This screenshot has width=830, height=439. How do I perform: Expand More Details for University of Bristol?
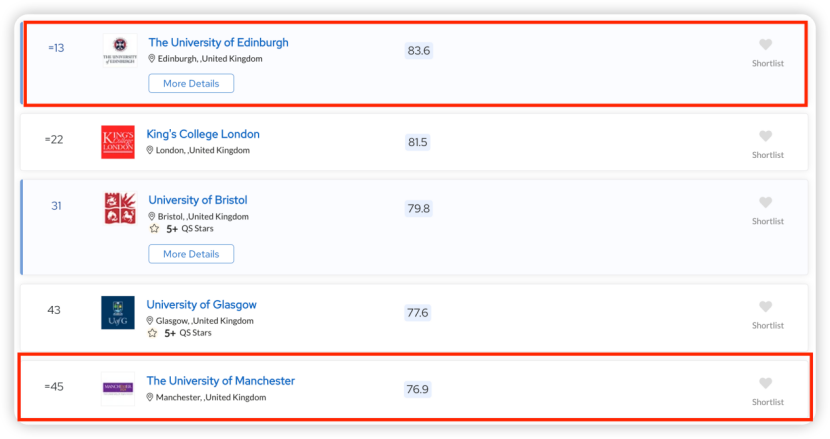pos(191,254)
